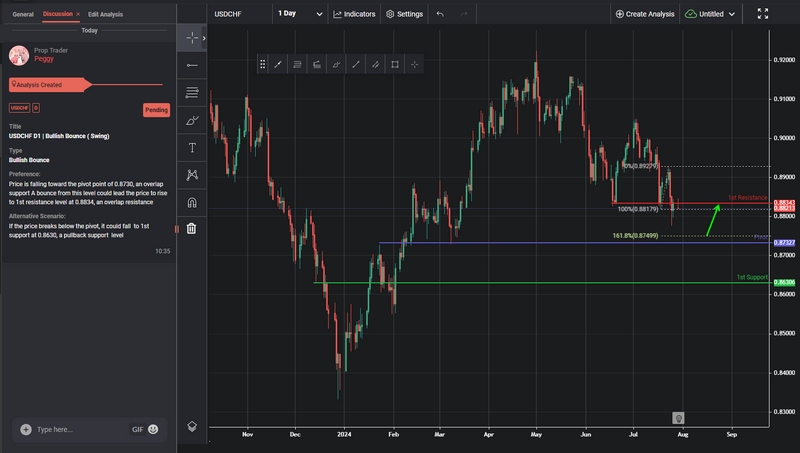Click crosshair icon in floating toolbar

tap(414, 64)
